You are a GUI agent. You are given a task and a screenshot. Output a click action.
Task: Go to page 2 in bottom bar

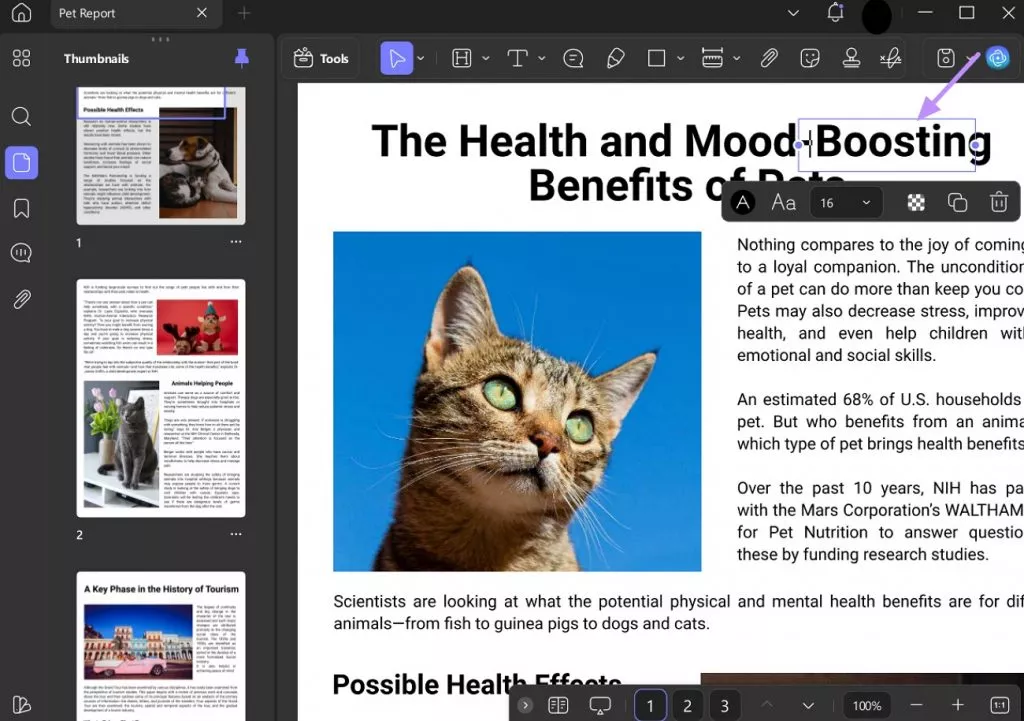coord(687,705)
